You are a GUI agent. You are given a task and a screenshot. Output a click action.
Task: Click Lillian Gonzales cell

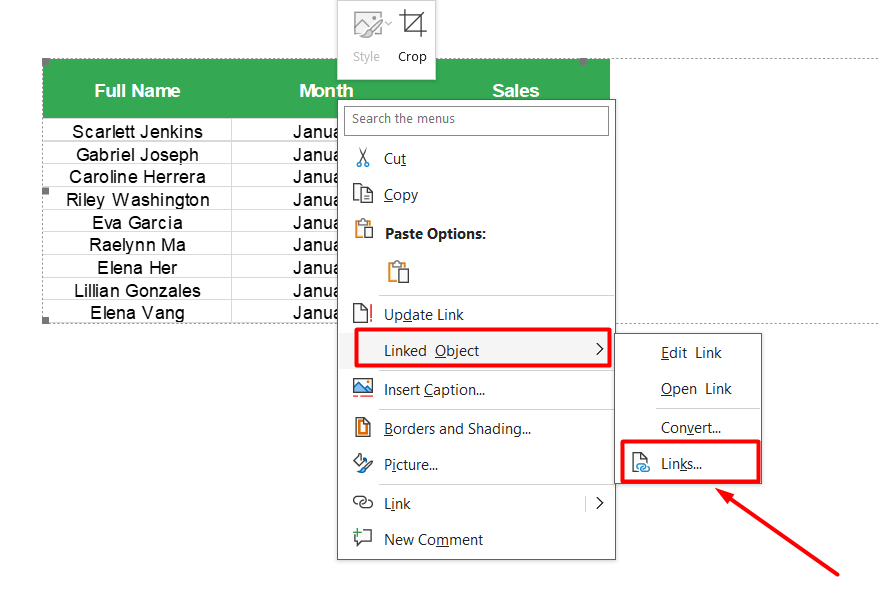137,291
